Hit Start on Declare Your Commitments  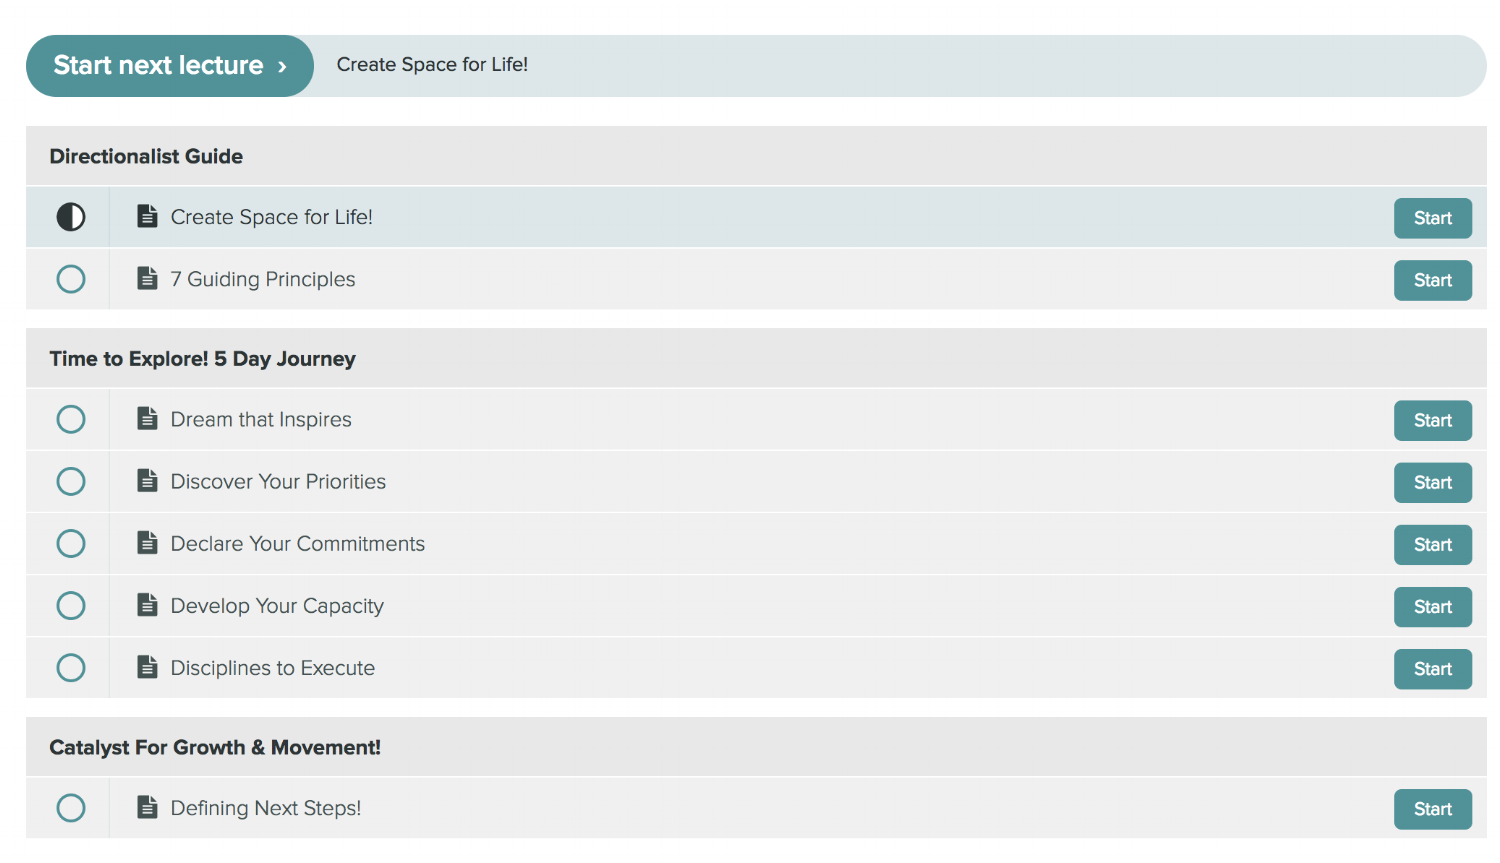[x=1433, y=544]
